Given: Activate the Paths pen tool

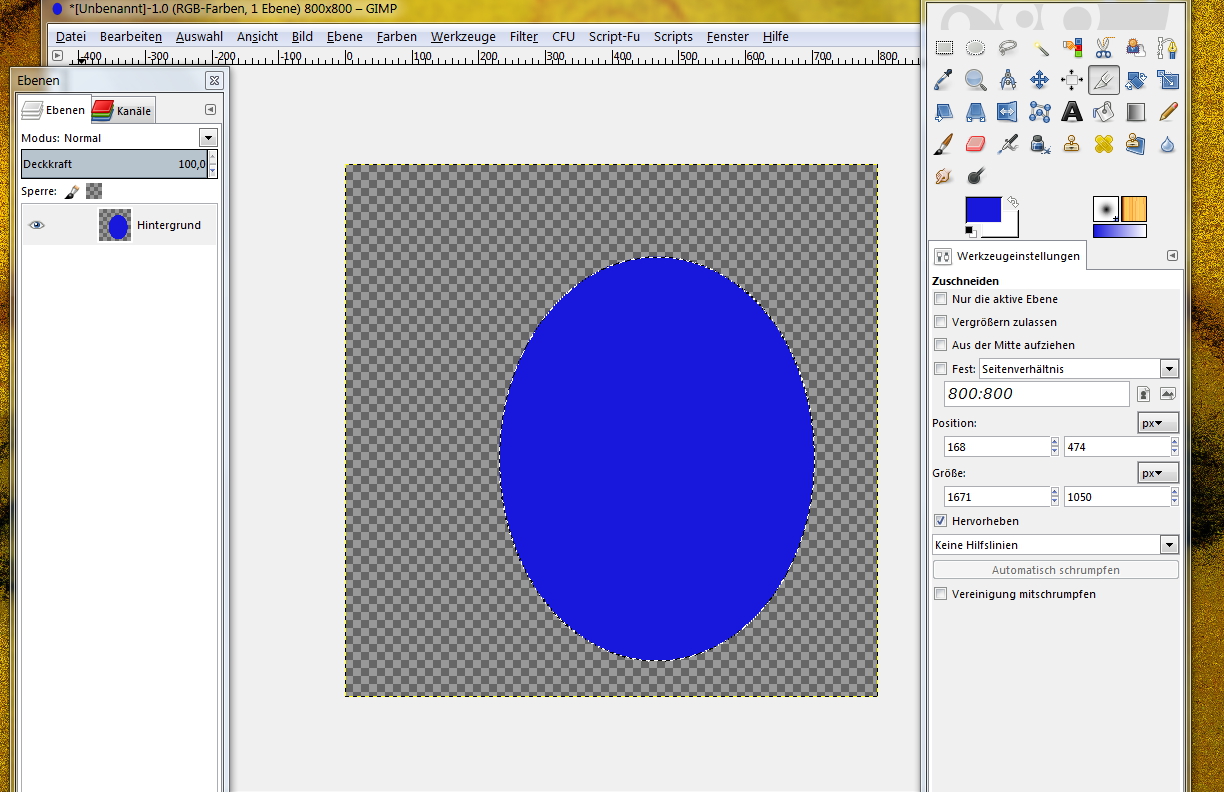Looking at the screenshot, I should point(1168,47).
